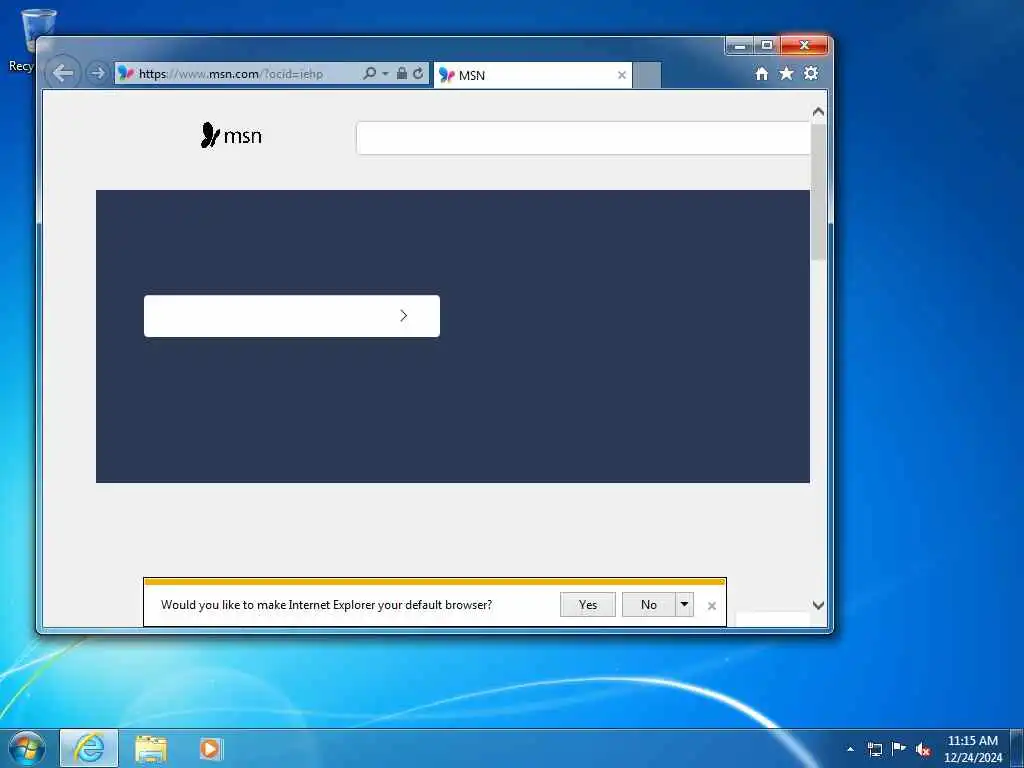Screen dimensions: 1024x768
Task: Click the muted volume tray icon
Action: click(923, 749)
